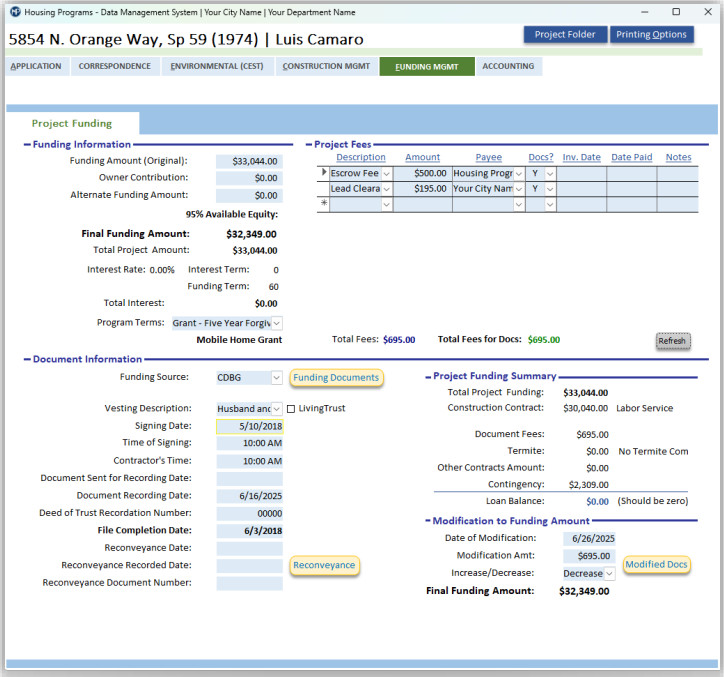
Task: Click the File Completion Date field
Action: pos(249,531)
